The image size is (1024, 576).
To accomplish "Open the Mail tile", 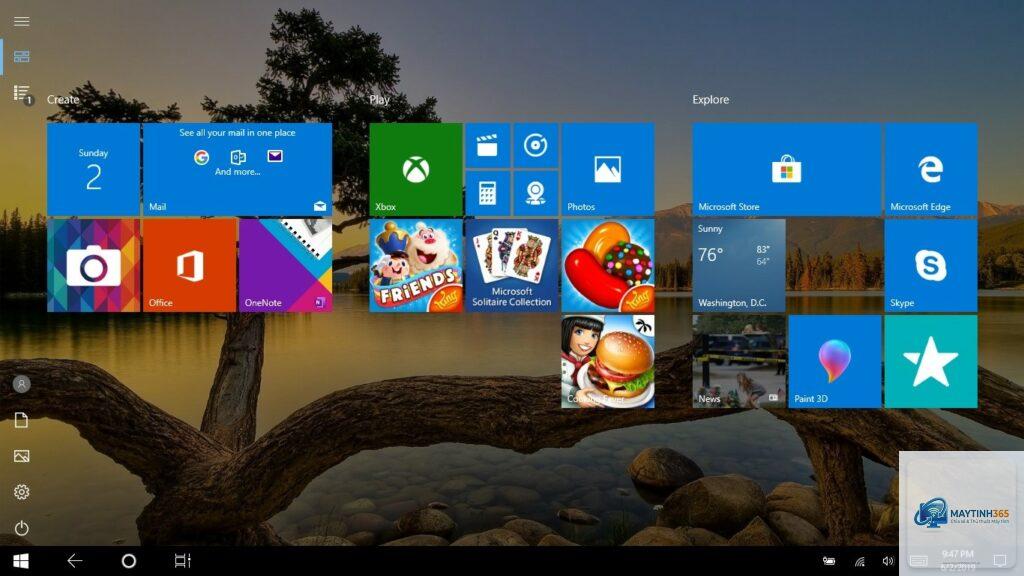I will click(x=237, y=169).
